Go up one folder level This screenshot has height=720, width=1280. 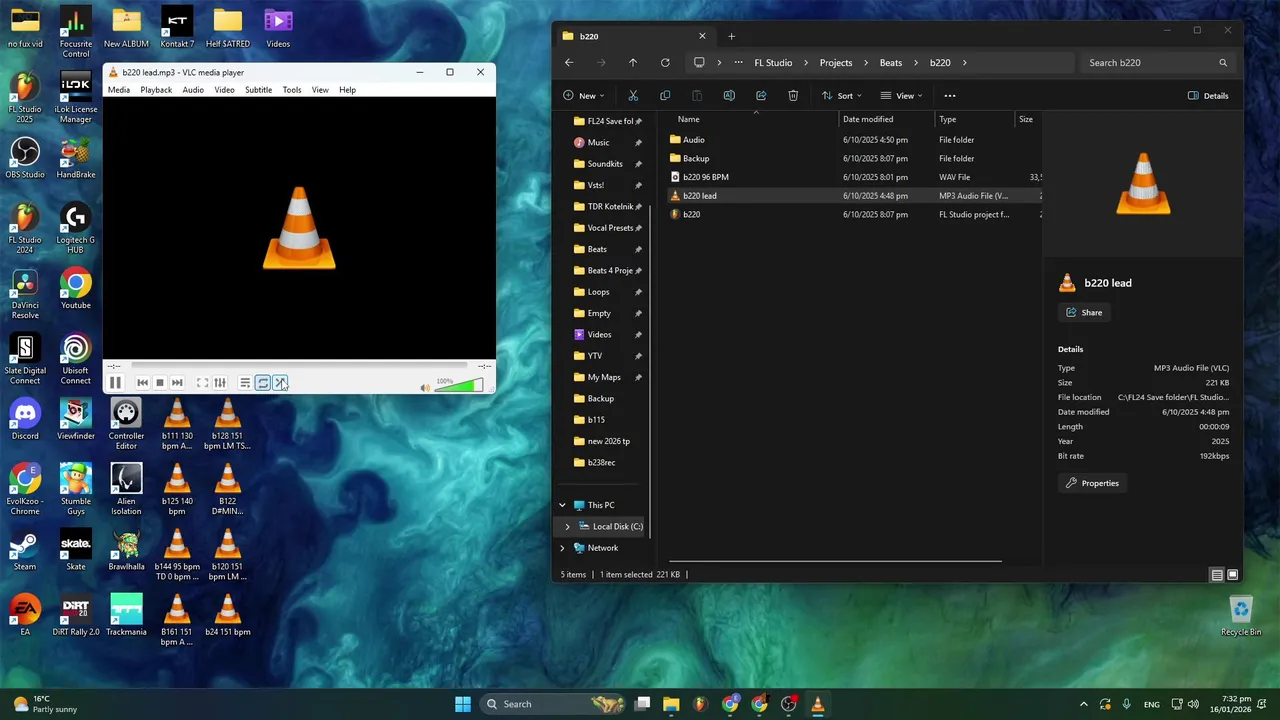point(633,62)
